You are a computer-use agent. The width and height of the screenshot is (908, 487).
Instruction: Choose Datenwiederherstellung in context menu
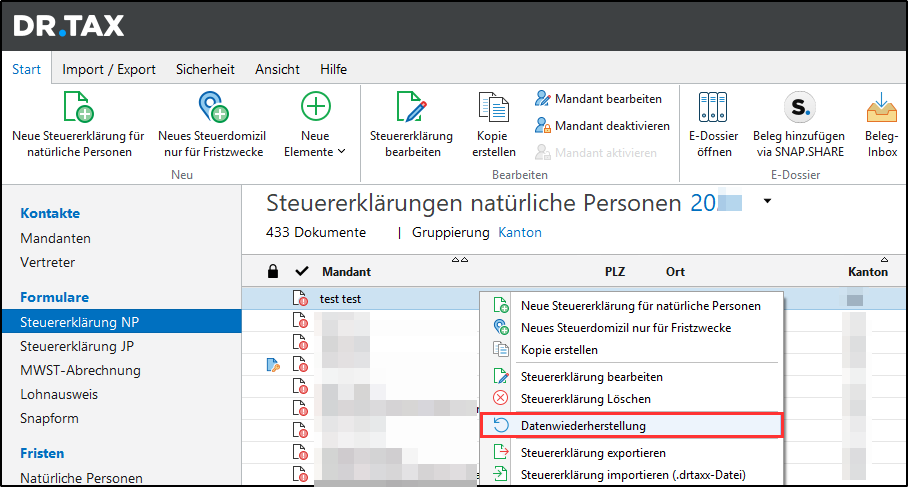(632, 426)
